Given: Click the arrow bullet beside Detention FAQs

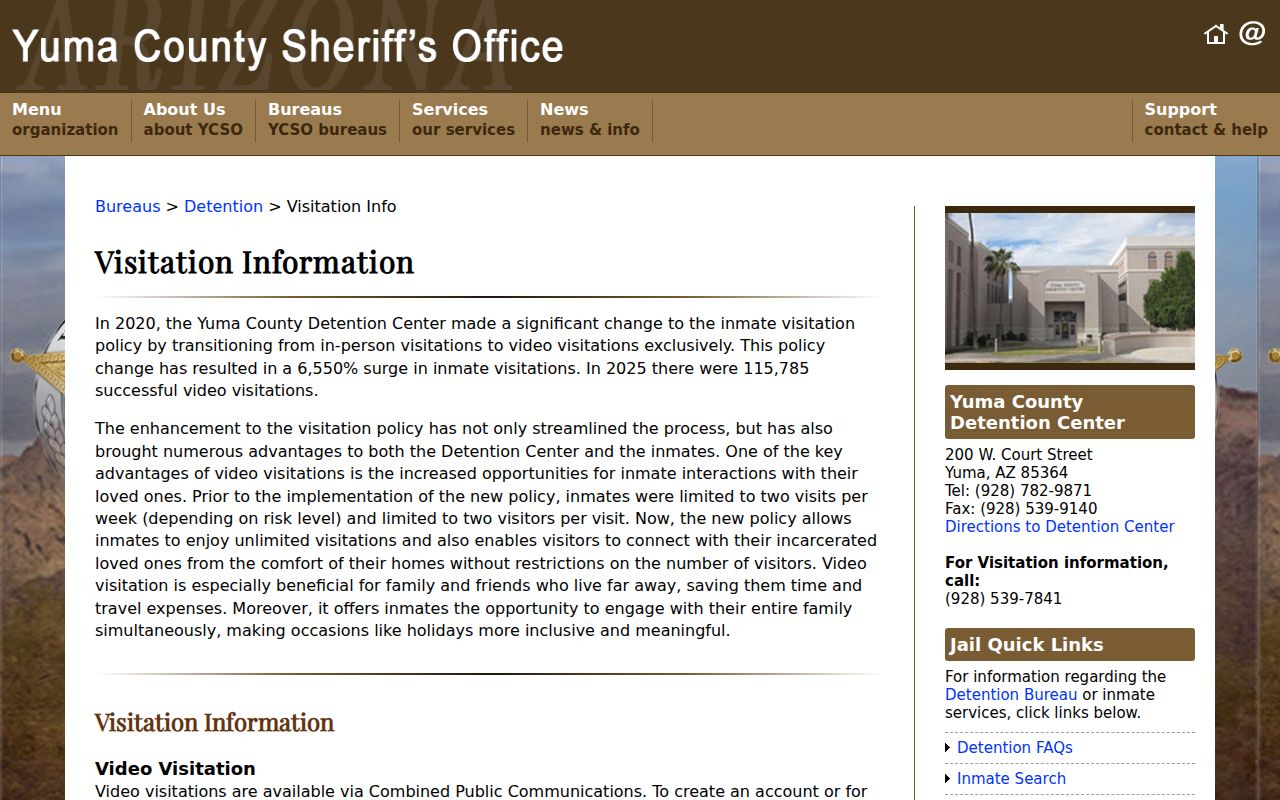Looking at the screenshot, I should tap(948, 748).
